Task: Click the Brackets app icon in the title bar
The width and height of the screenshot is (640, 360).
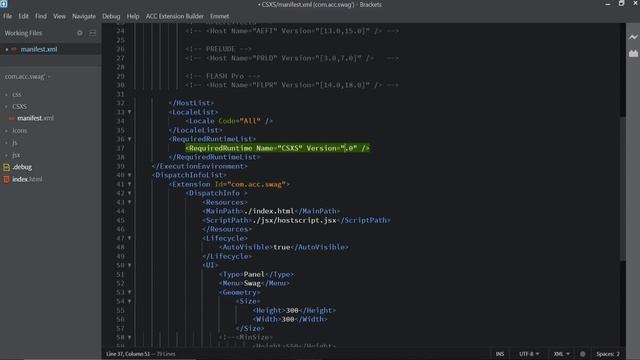Action: pos(4,4)
